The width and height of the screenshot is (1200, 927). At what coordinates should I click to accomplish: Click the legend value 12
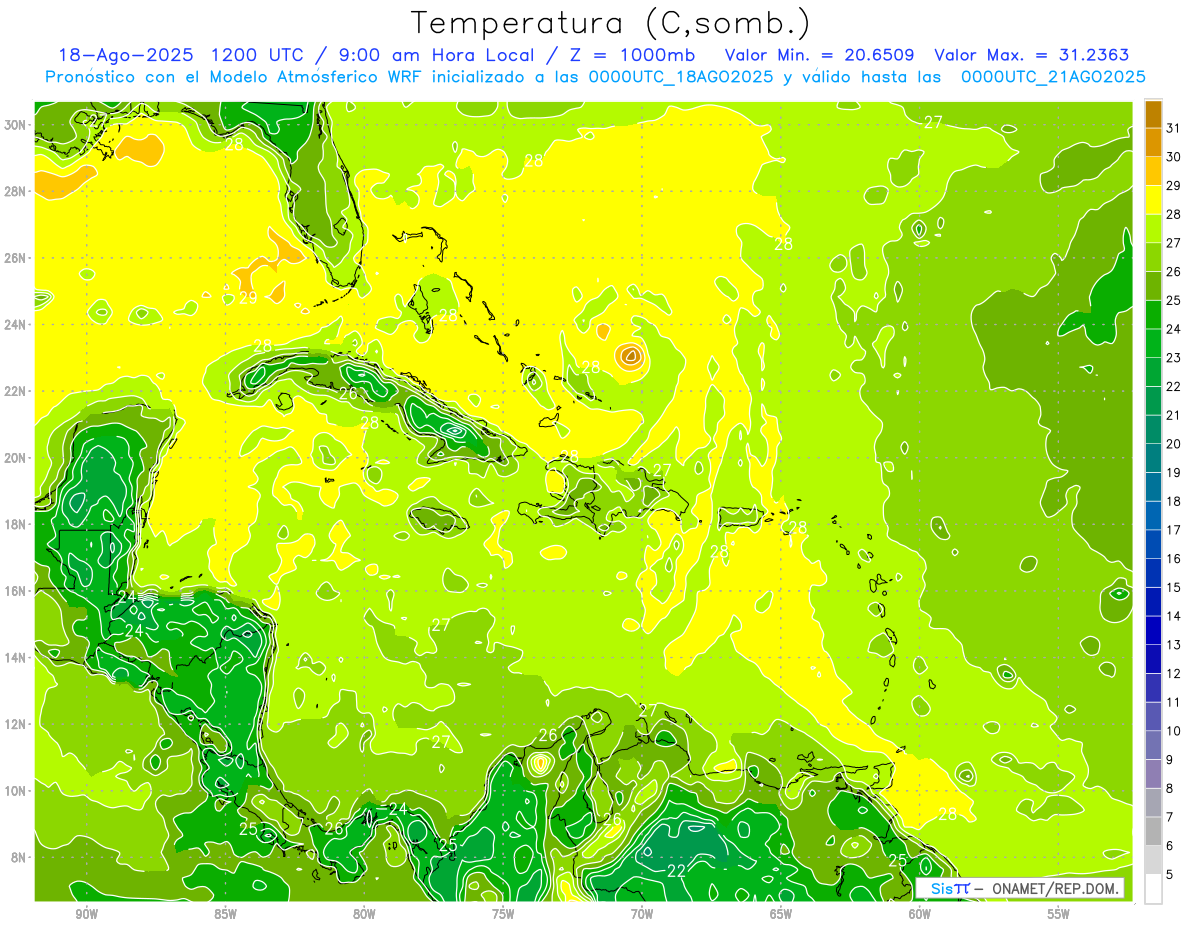(x=1174, y=673)
